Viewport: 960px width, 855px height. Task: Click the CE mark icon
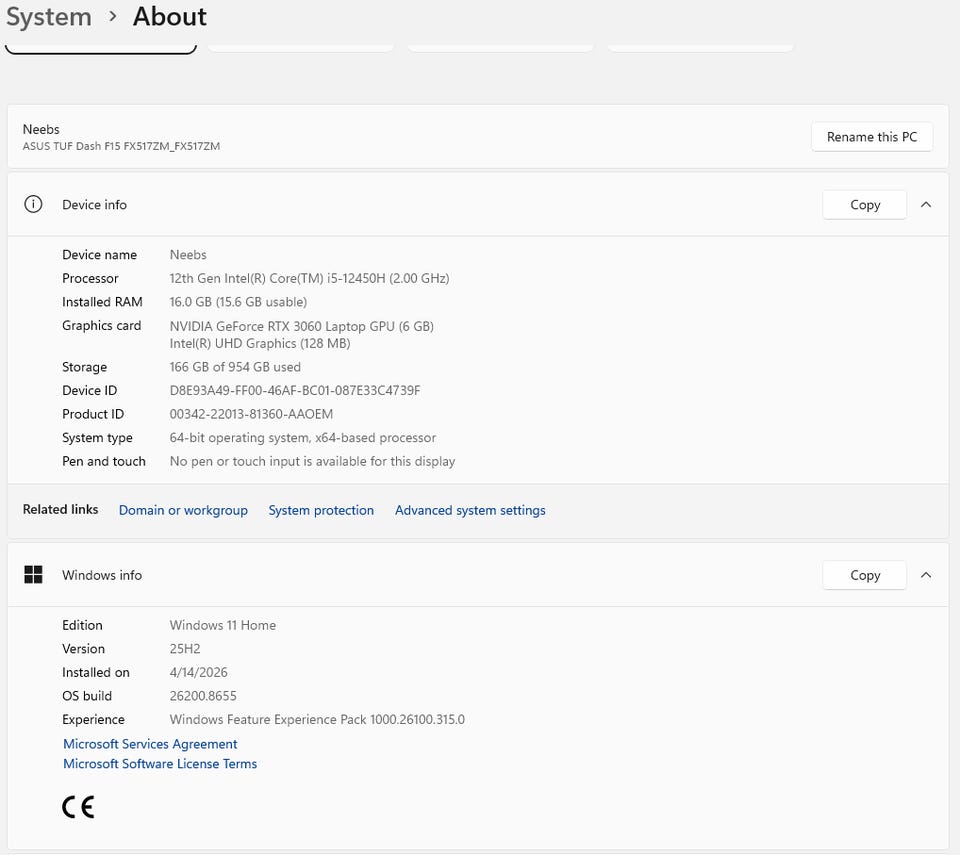(78, 807)
